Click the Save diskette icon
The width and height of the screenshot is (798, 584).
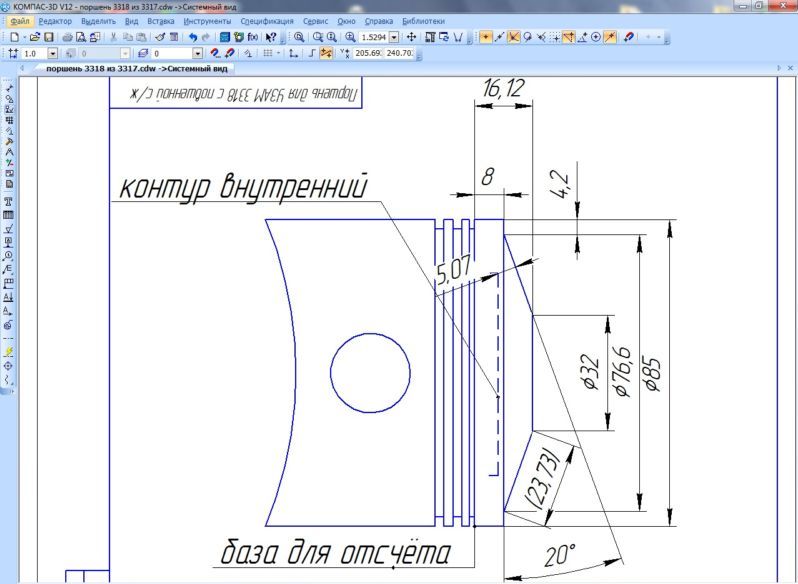48,36
